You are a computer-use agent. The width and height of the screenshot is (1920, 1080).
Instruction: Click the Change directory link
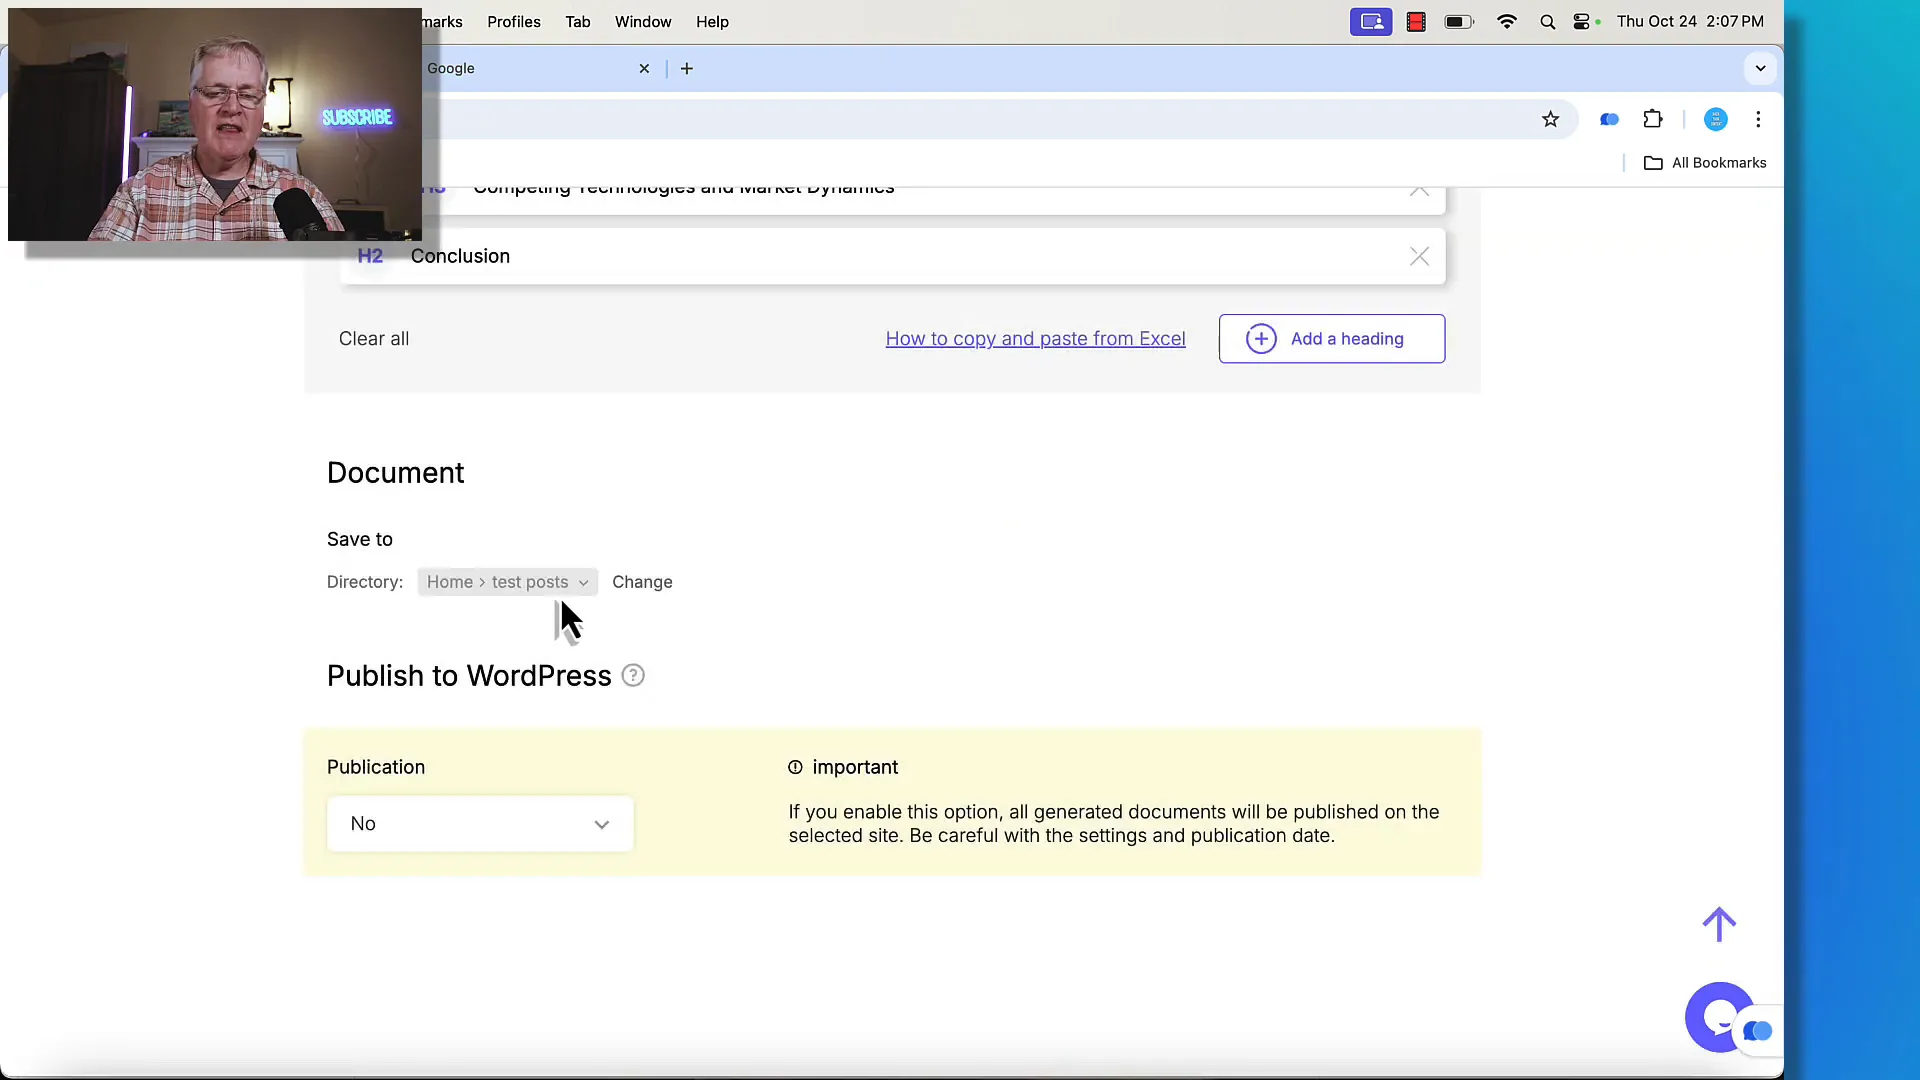642,582
